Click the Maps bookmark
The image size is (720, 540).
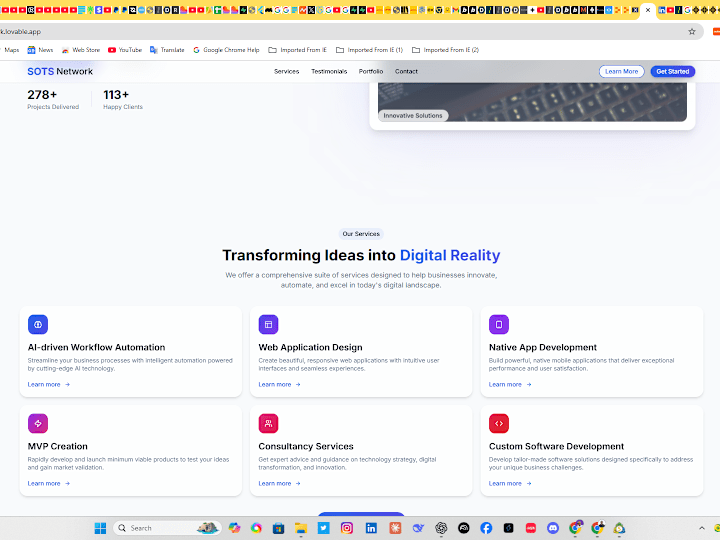(11, 50)
